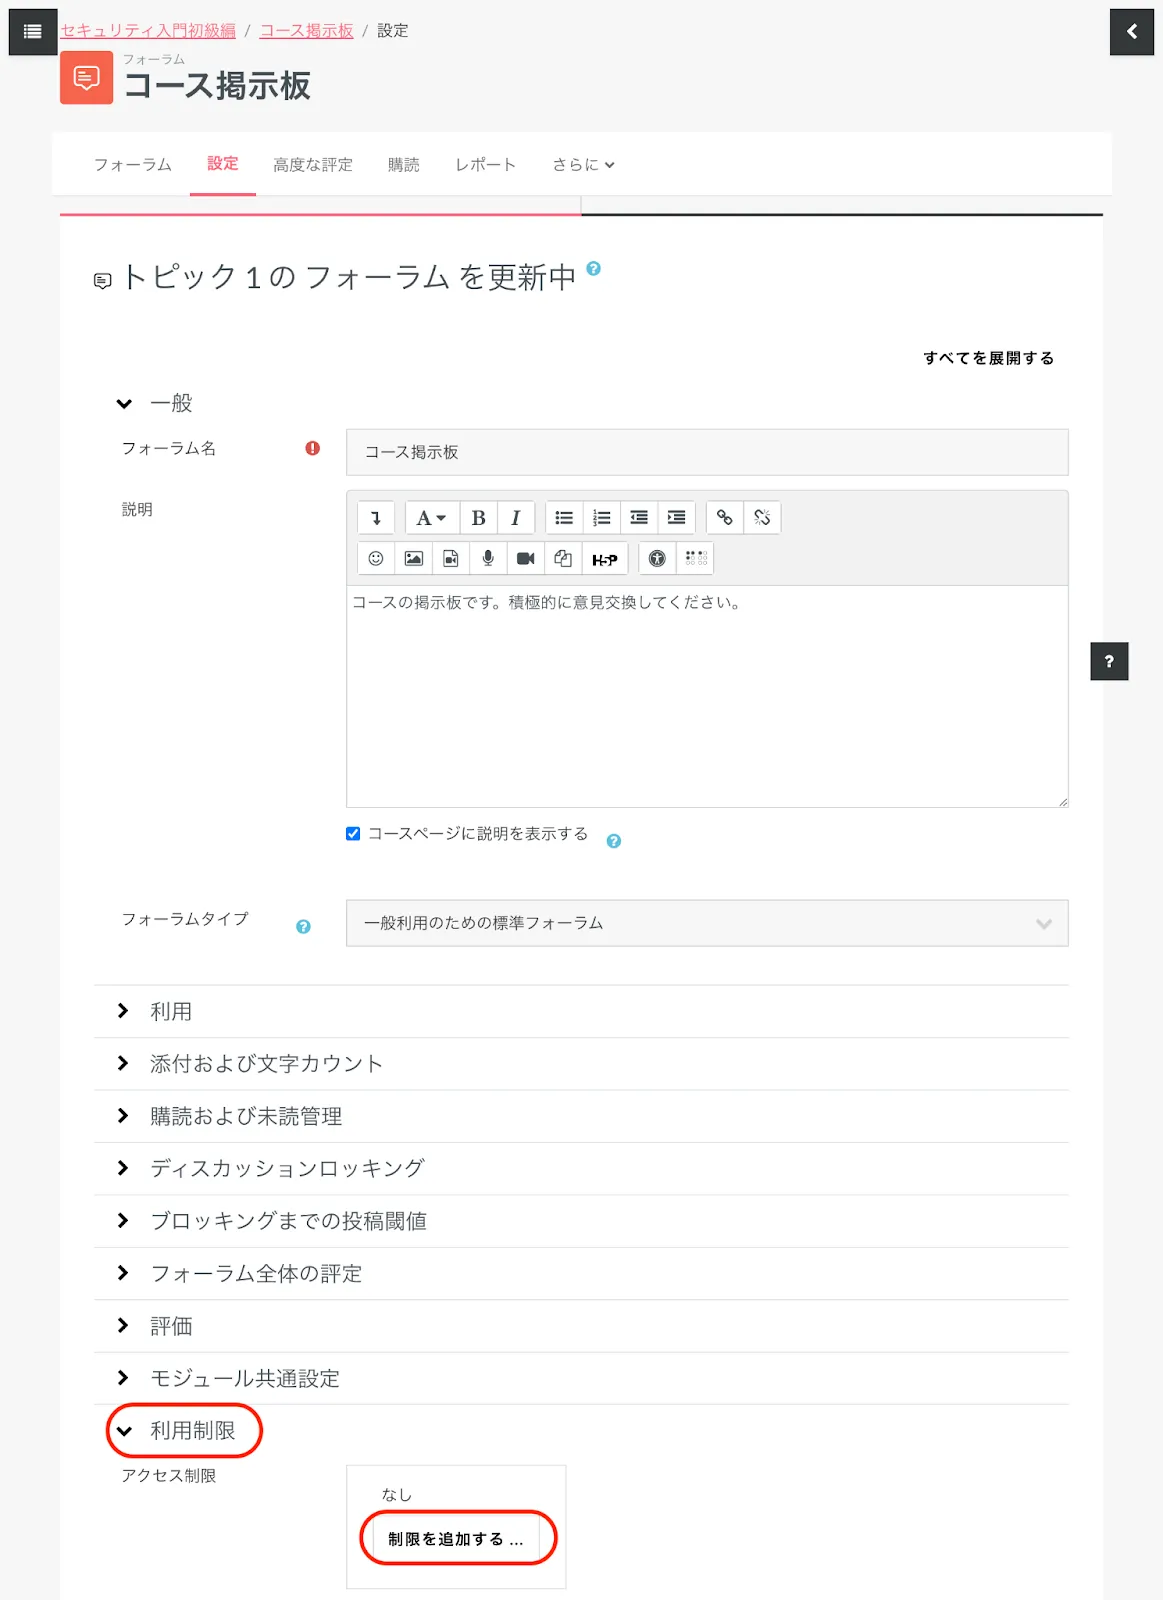Open the emoji picker in editor

tap(376, 559)
